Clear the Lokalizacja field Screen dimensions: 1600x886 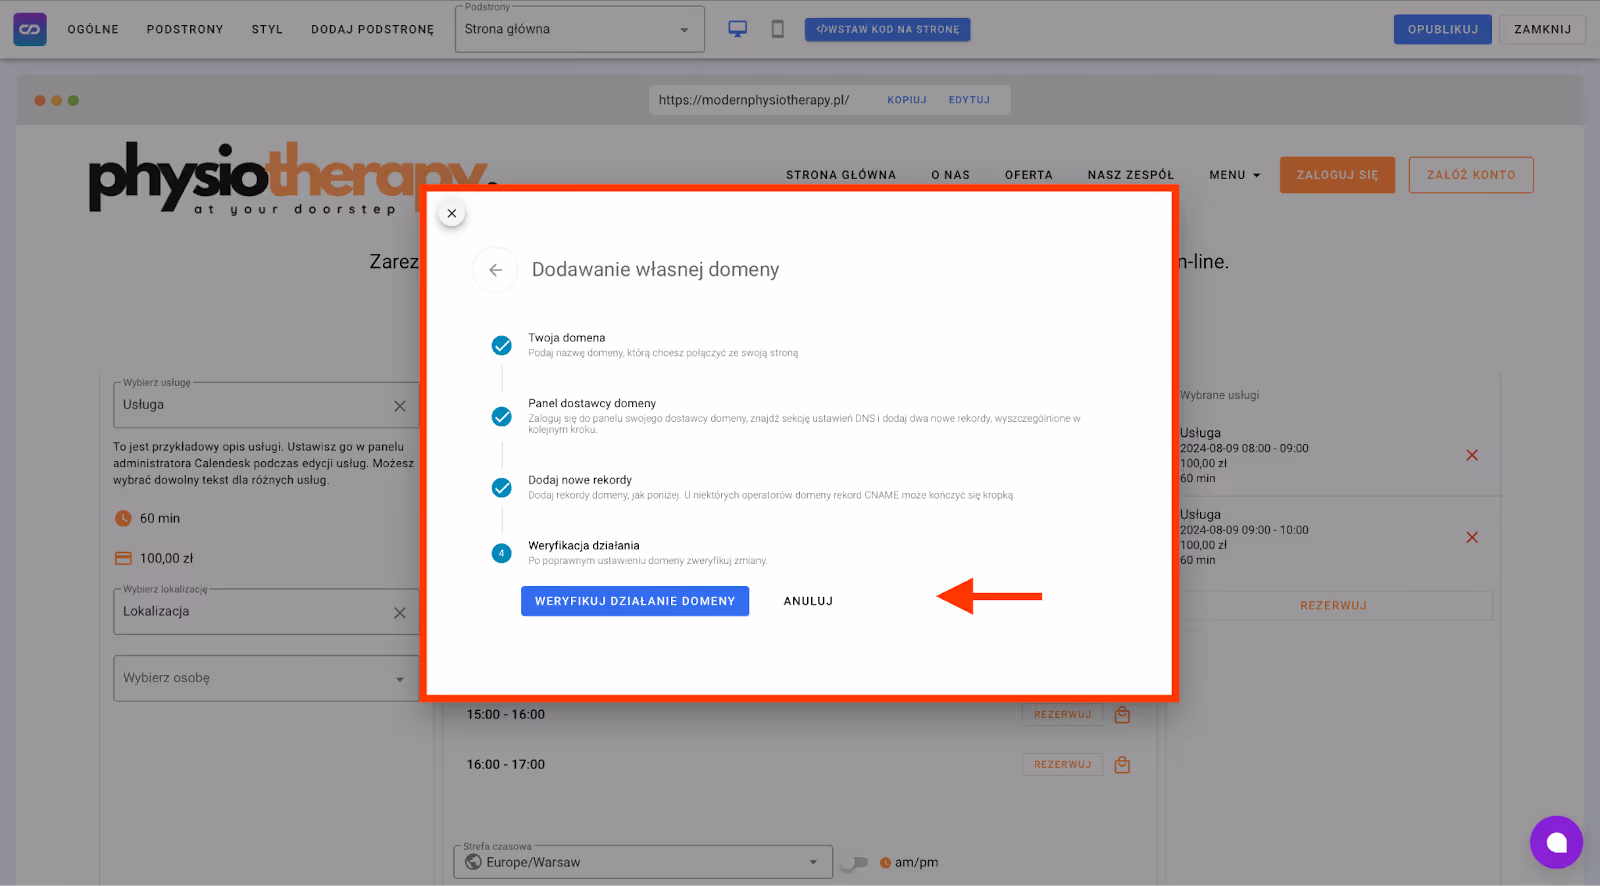400,612
